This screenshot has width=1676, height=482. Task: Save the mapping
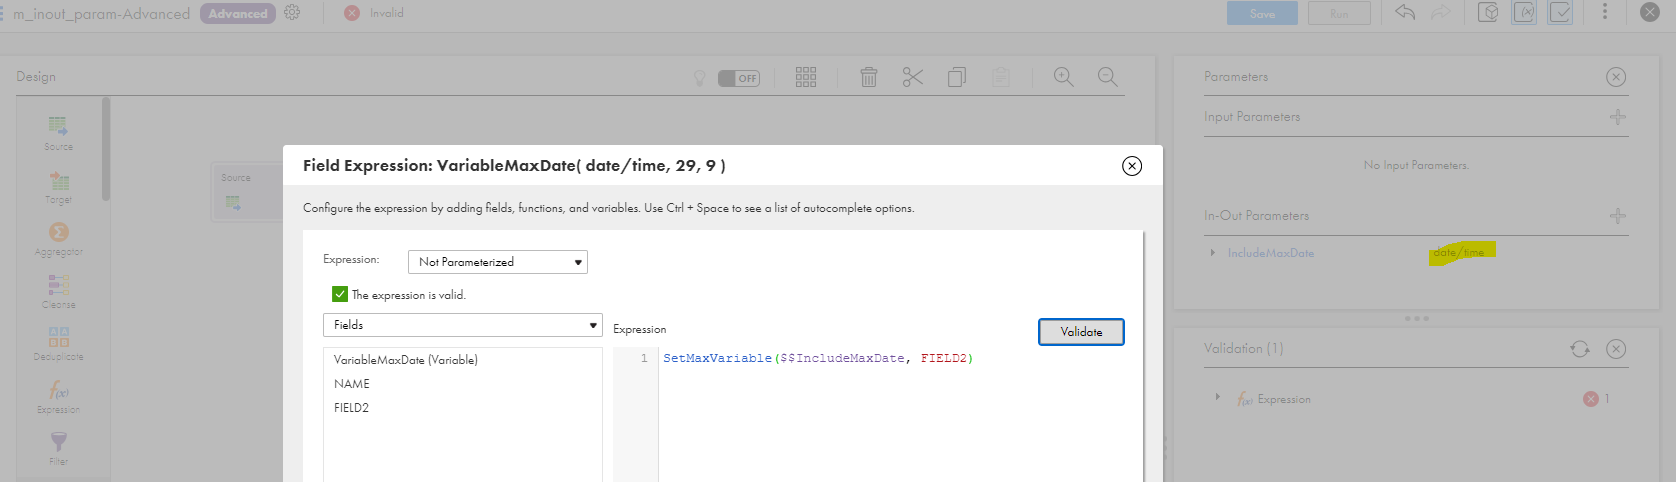[x=1262, y=13]
